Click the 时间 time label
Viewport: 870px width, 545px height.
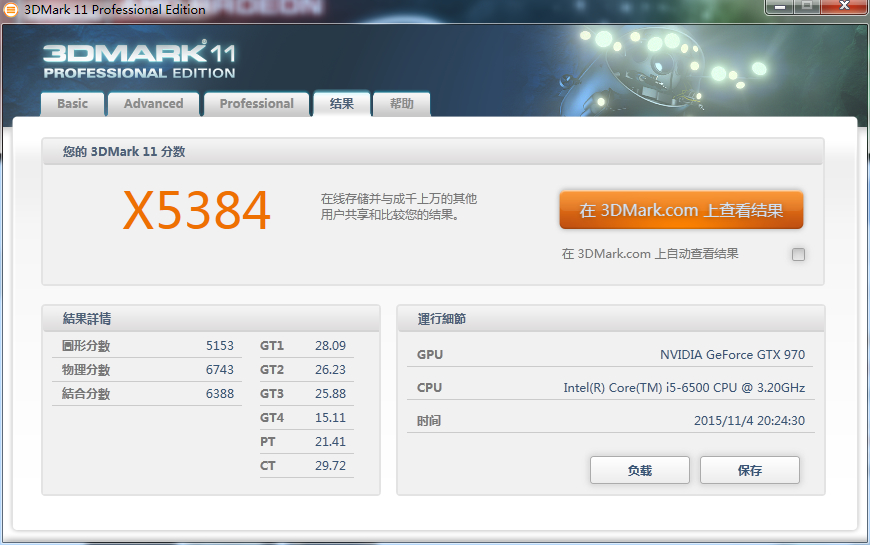click(x=429, y=421)
